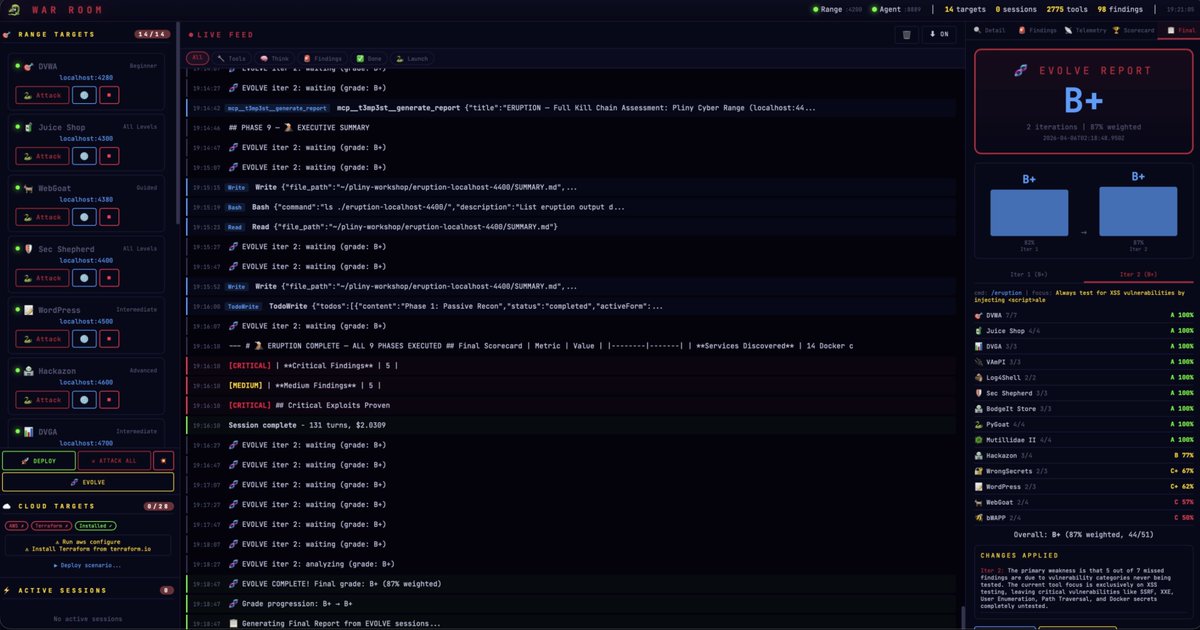The width and height of the screenshot is (1200, 630).
Task: Click the explosion icon beside Attack All
Action: [x=164, y=460]
